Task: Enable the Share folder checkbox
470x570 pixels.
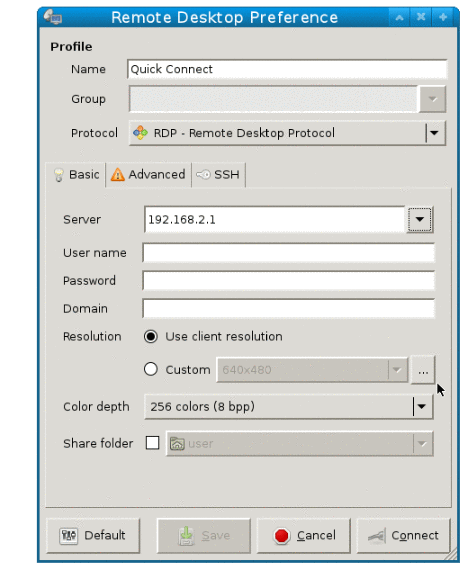Action: click(152, 443)
